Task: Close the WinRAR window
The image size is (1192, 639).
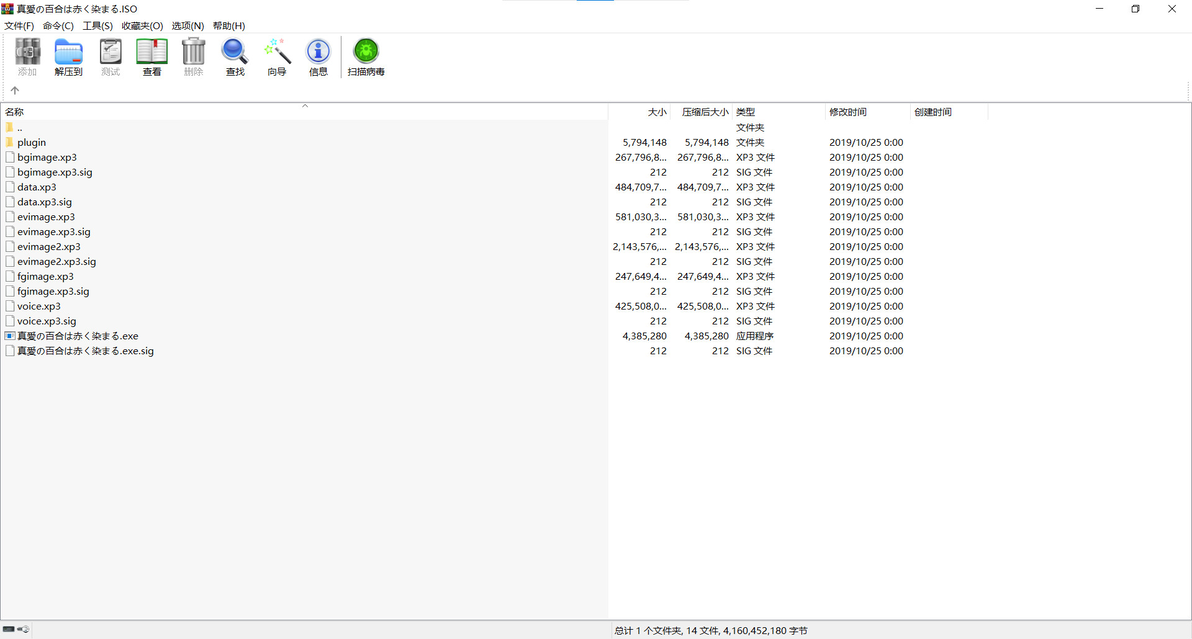Action: (x=1171, y=9)
